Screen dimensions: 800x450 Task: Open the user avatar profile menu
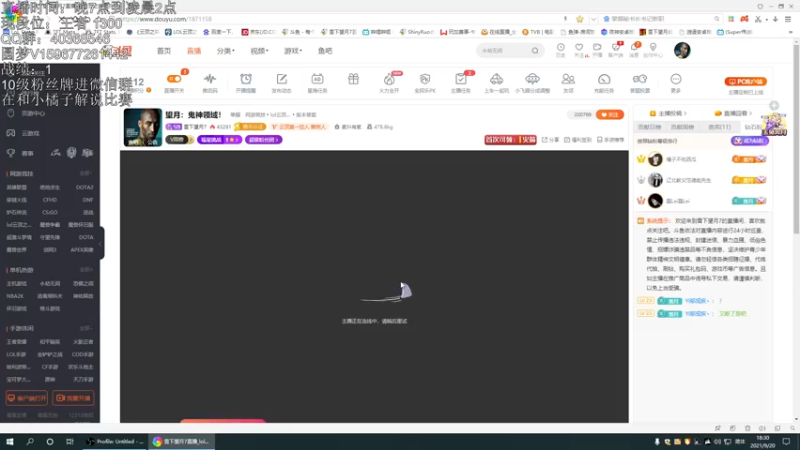point(682,51)
